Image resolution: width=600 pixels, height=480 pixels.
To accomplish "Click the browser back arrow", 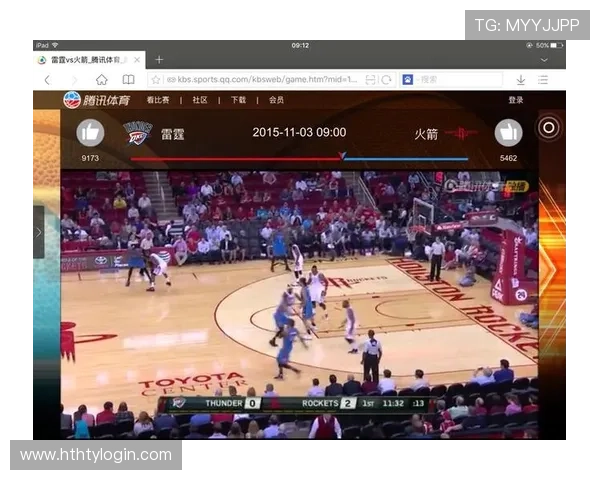I will (46, 79).
